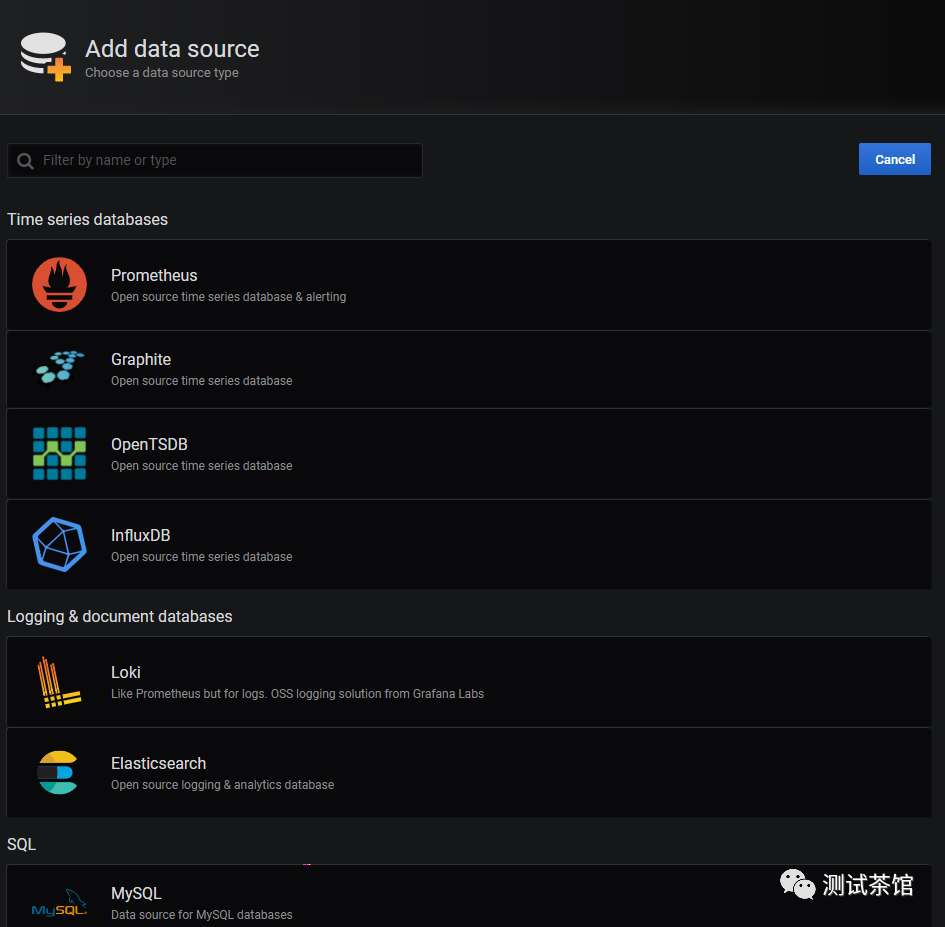The height and width of the screenshot is (927, 945).
Task: Choose the Graphite data source title
Action: point(141,359)
